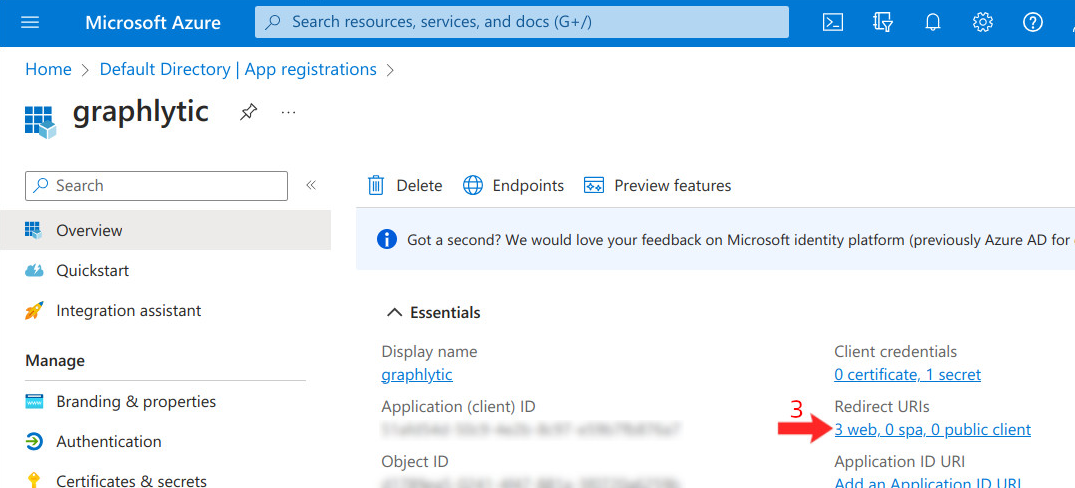Open the Directories and subscriptions filter icon
Viewport: 1075px width, 488px height.
pos(883,23)
